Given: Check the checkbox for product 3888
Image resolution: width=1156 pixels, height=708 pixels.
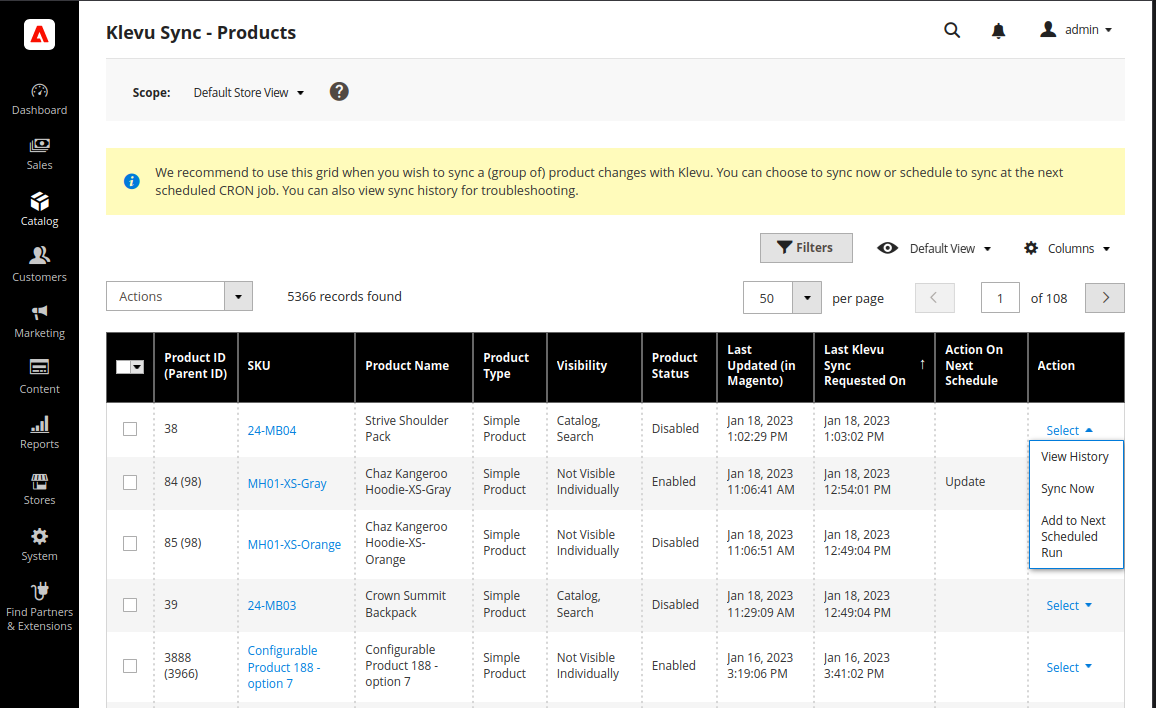Looking at the screenshot, I should coord(130,666).
